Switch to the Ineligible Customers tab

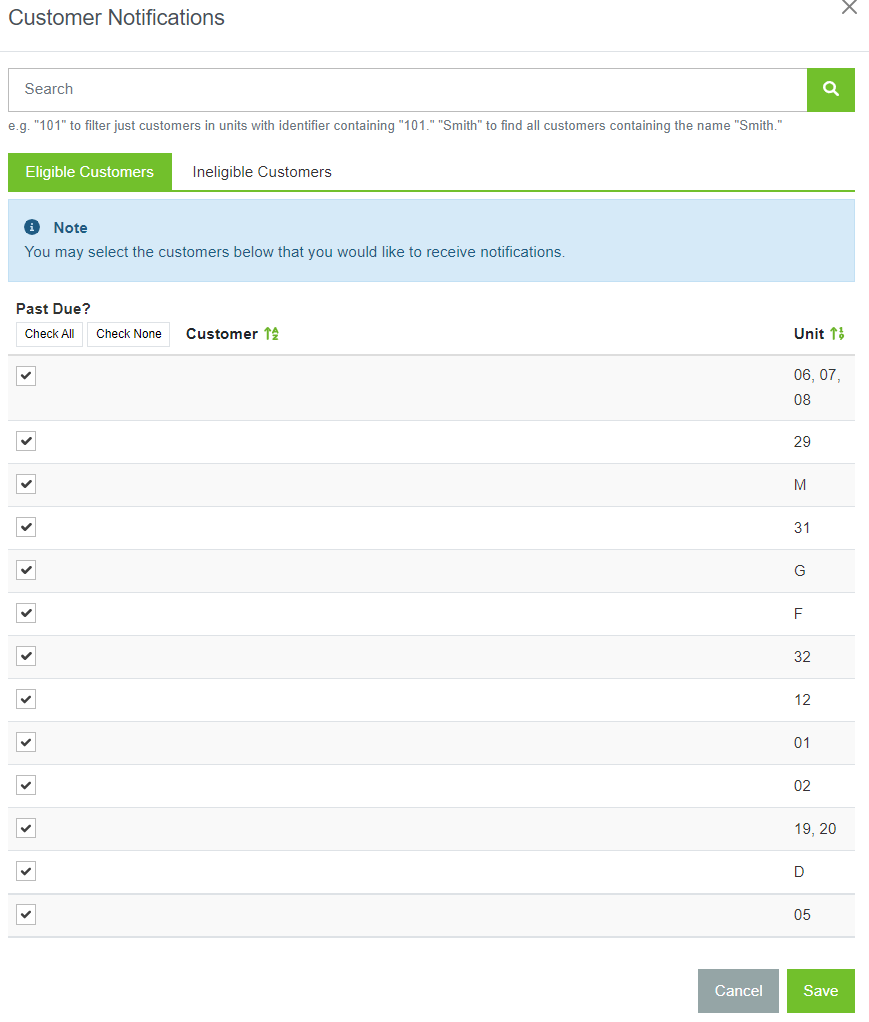click(262, 172)
